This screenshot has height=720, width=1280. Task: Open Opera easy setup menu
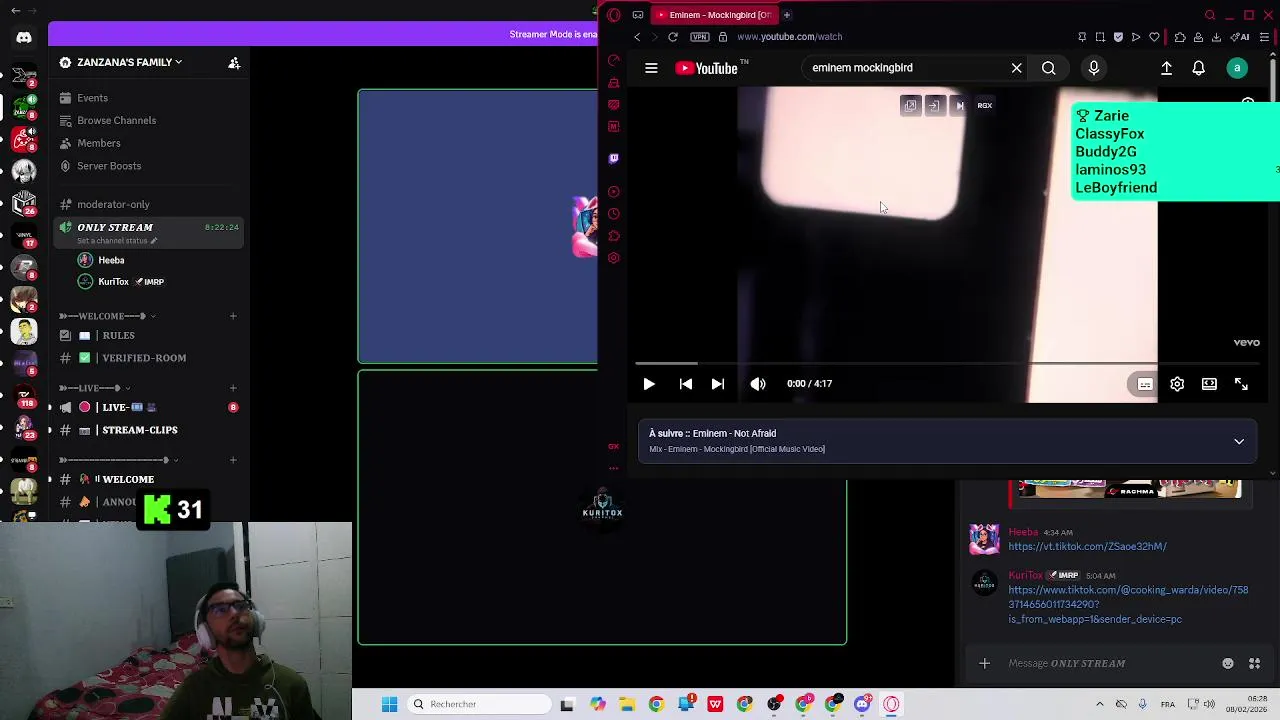pyautogui.click(x=1264, y=37)
